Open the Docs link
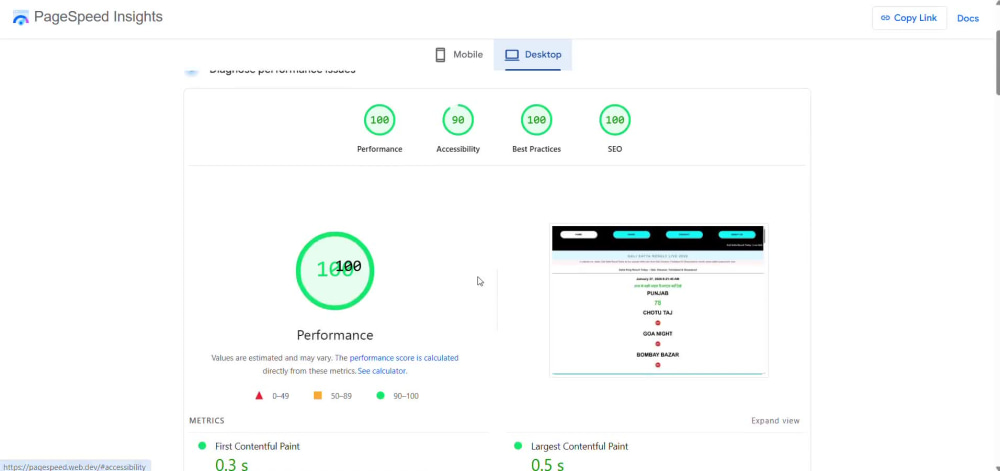This screenshot has width=1000, height=471. coord(967,18)
